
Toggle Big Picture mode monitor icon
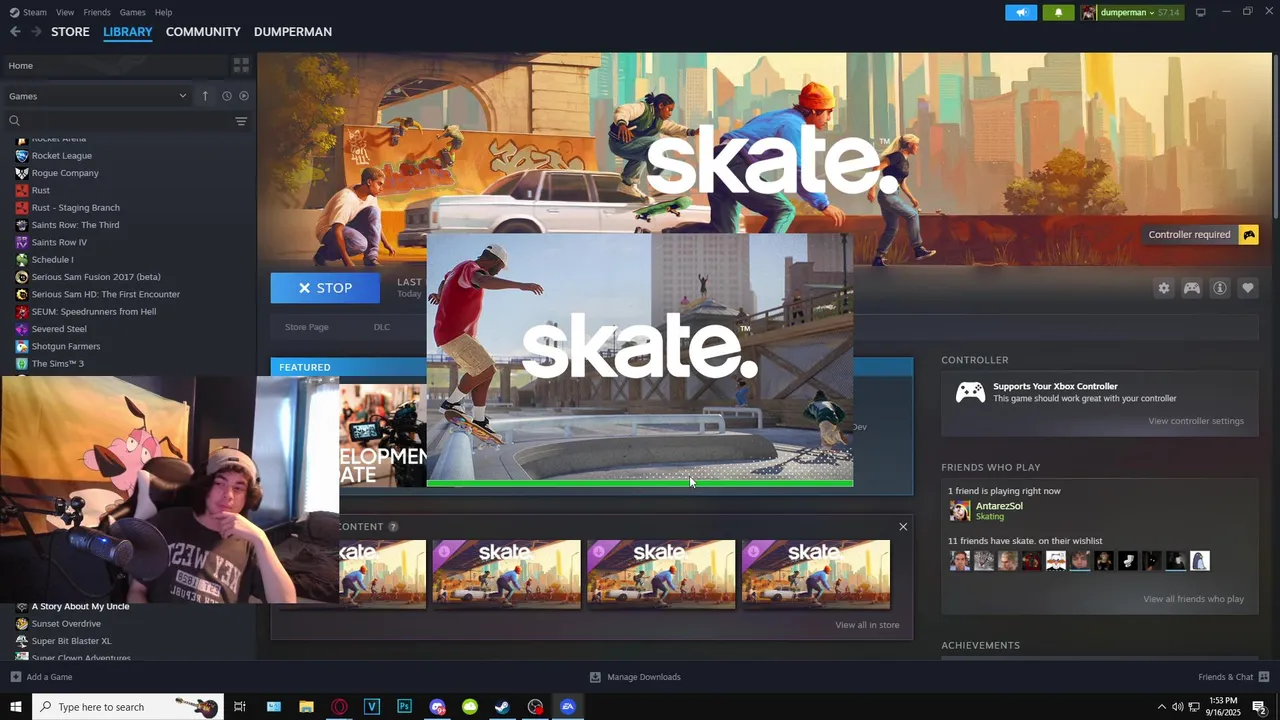coord(1201,12)
